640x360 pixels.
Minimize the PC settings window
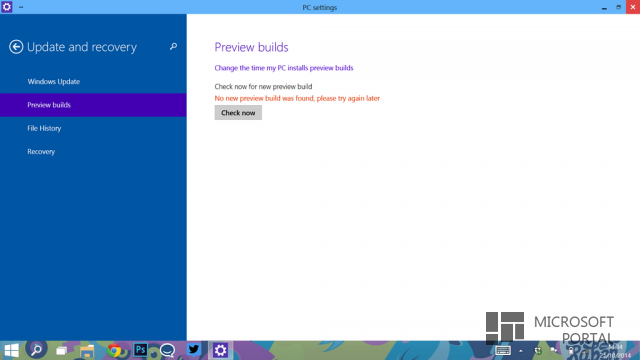coord(604,7)
